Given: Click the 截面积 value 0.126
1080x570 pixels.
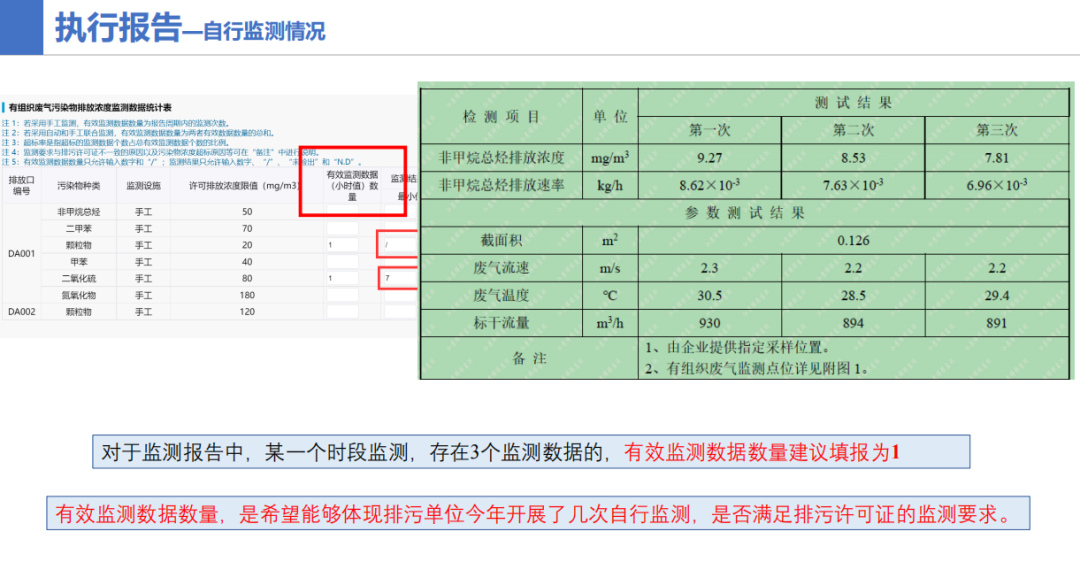Looking at the screenshot, I should pos(853,240).
